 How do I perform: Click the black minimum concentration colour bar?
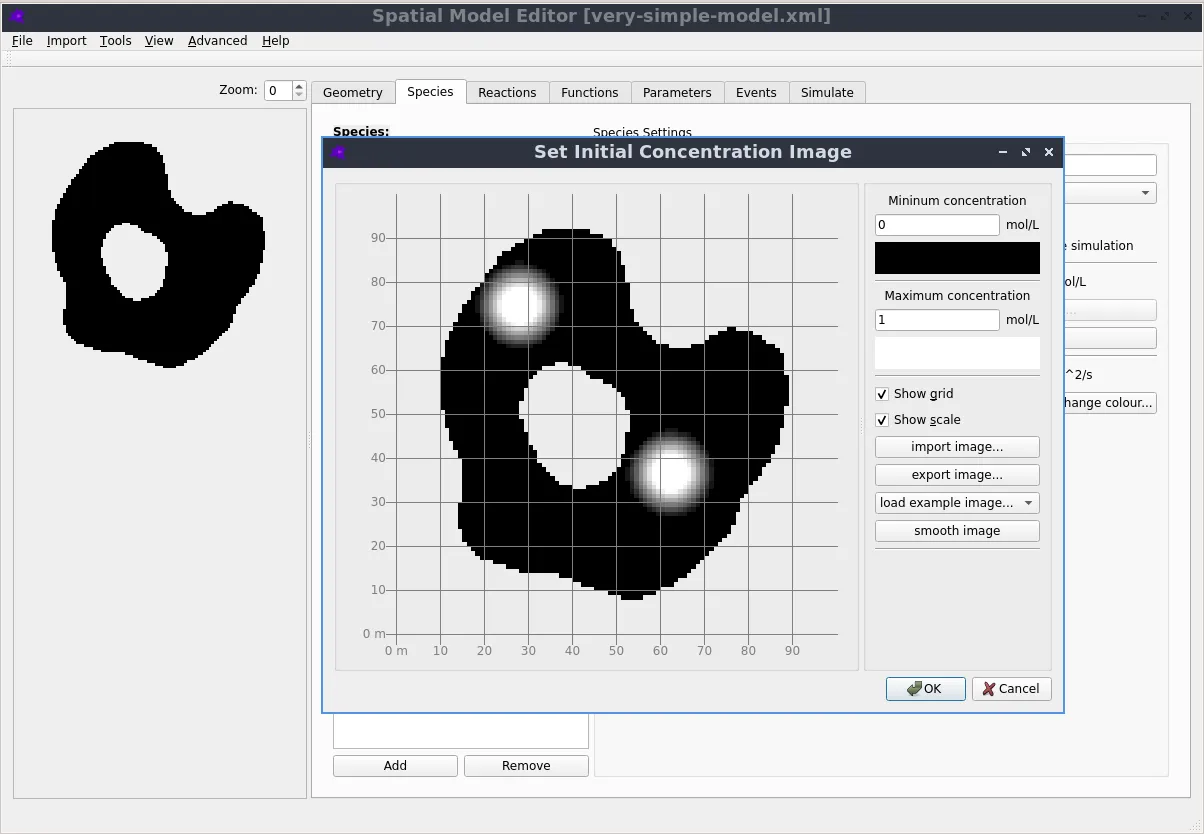click(x=957, y=258)
